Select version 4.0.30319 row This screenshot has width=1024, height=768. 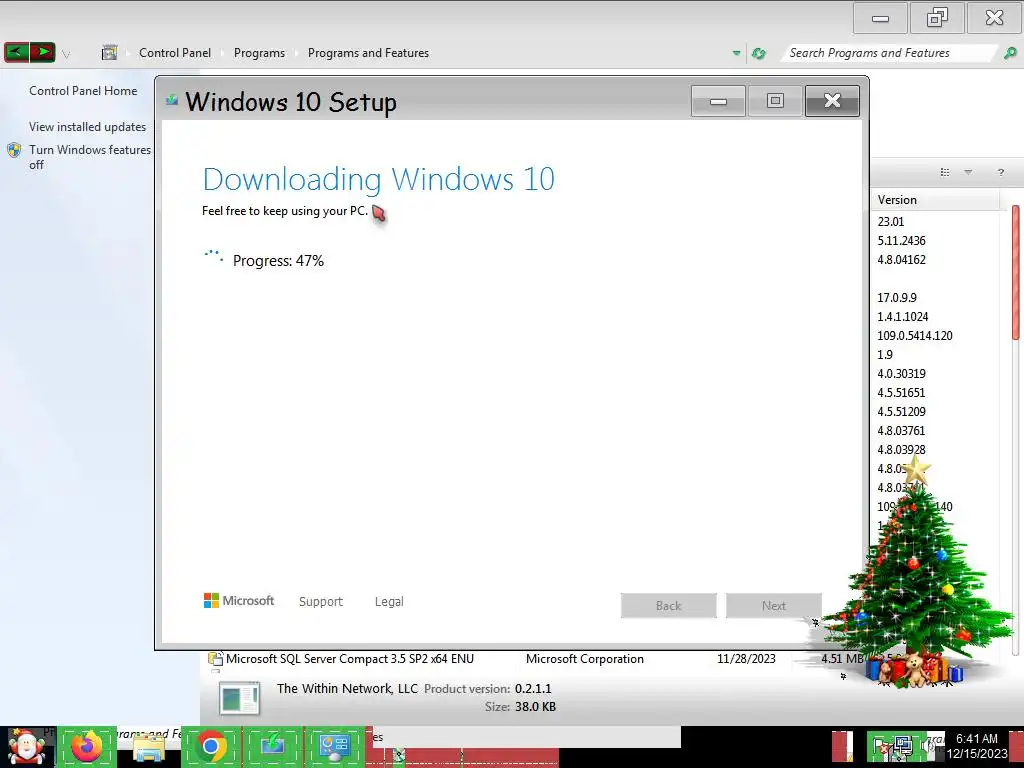point(901,374)
